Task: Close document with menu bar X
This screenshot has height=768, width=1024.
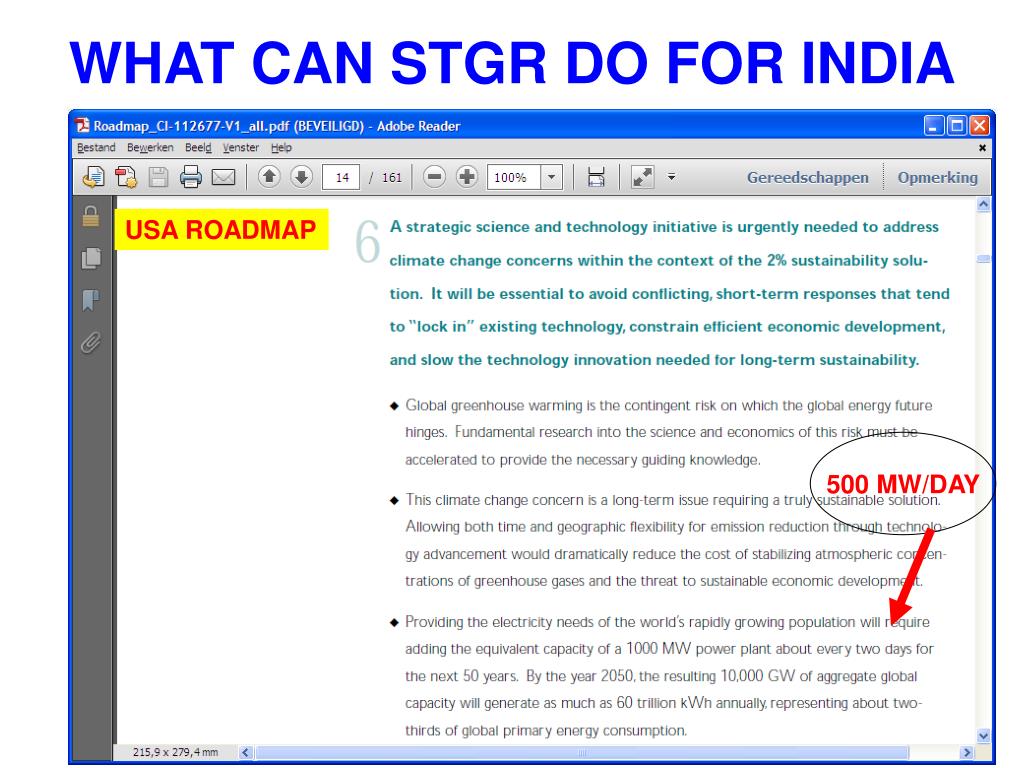Action: click(x=982, y=148)
